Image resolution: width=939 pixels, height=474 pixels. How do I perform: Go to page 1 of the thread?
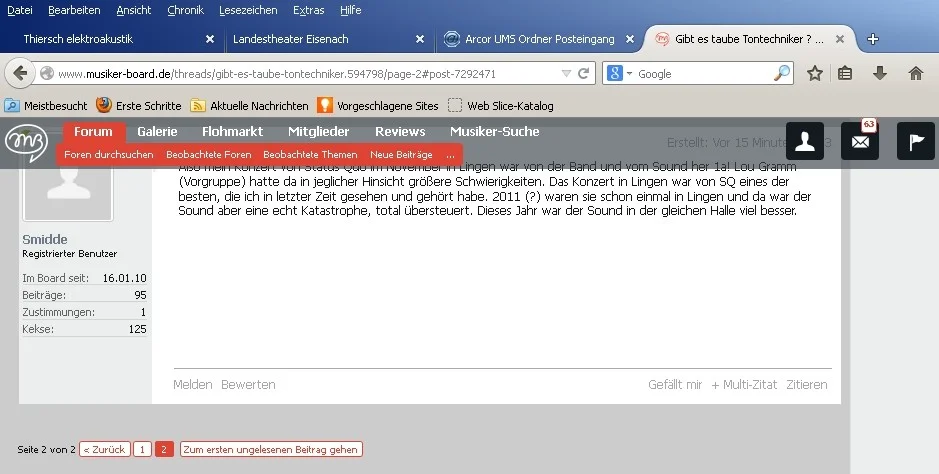pyautogui.click(x=142, y=449)
